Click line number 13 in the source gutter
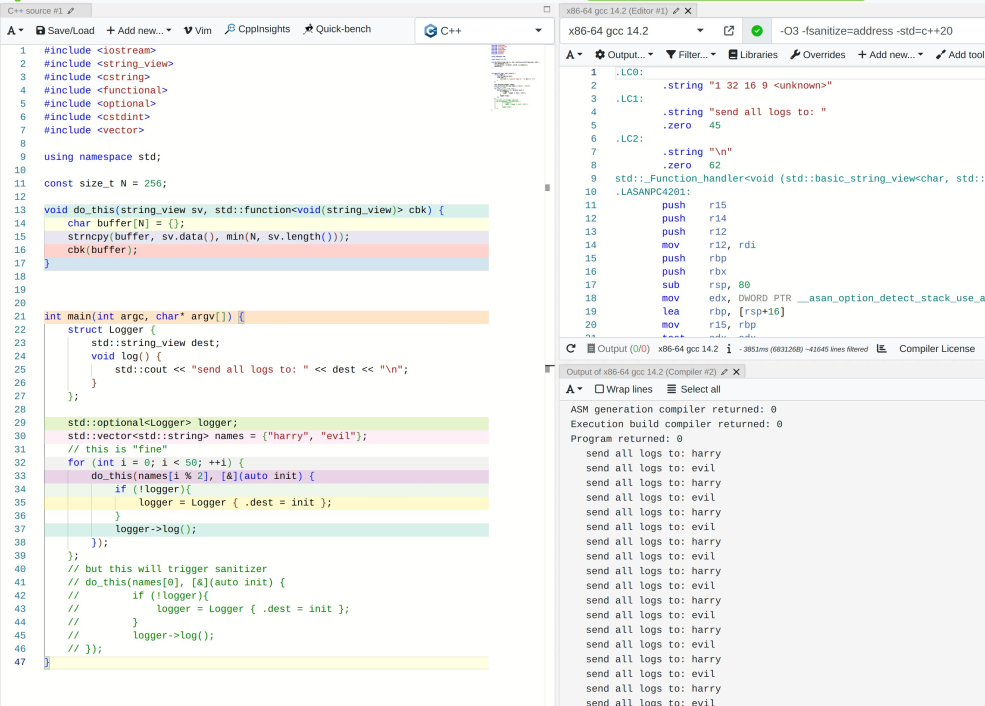This screenshot has height=706, width=985. 20,210
